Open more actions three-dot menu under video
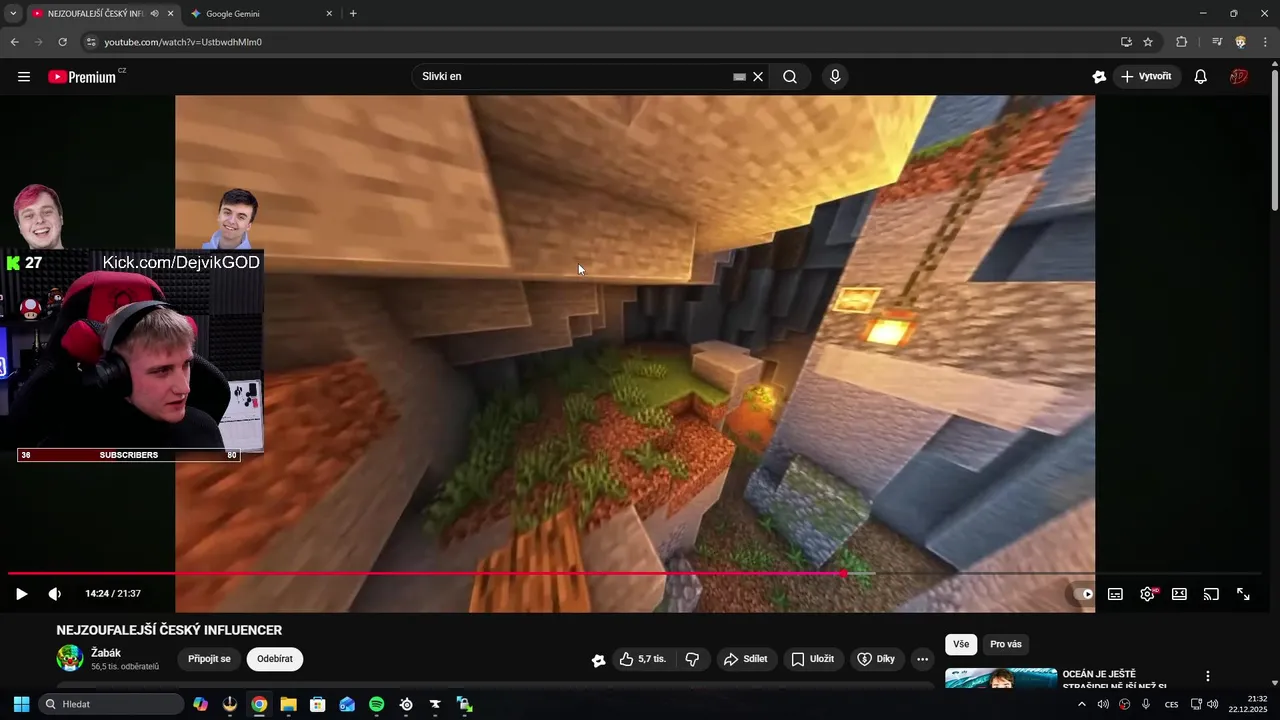The width and height of the screenshot is (1280, 720). (x=923, y=659)
